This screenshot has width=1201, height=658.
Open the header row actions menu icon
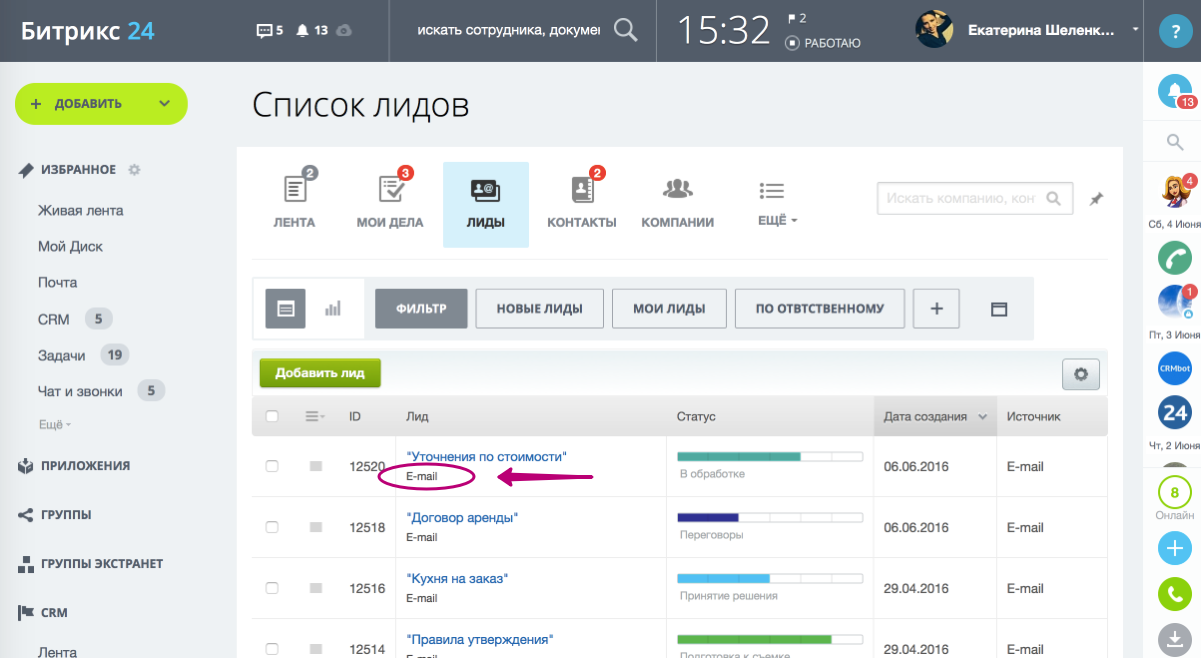tap(315, 416)
